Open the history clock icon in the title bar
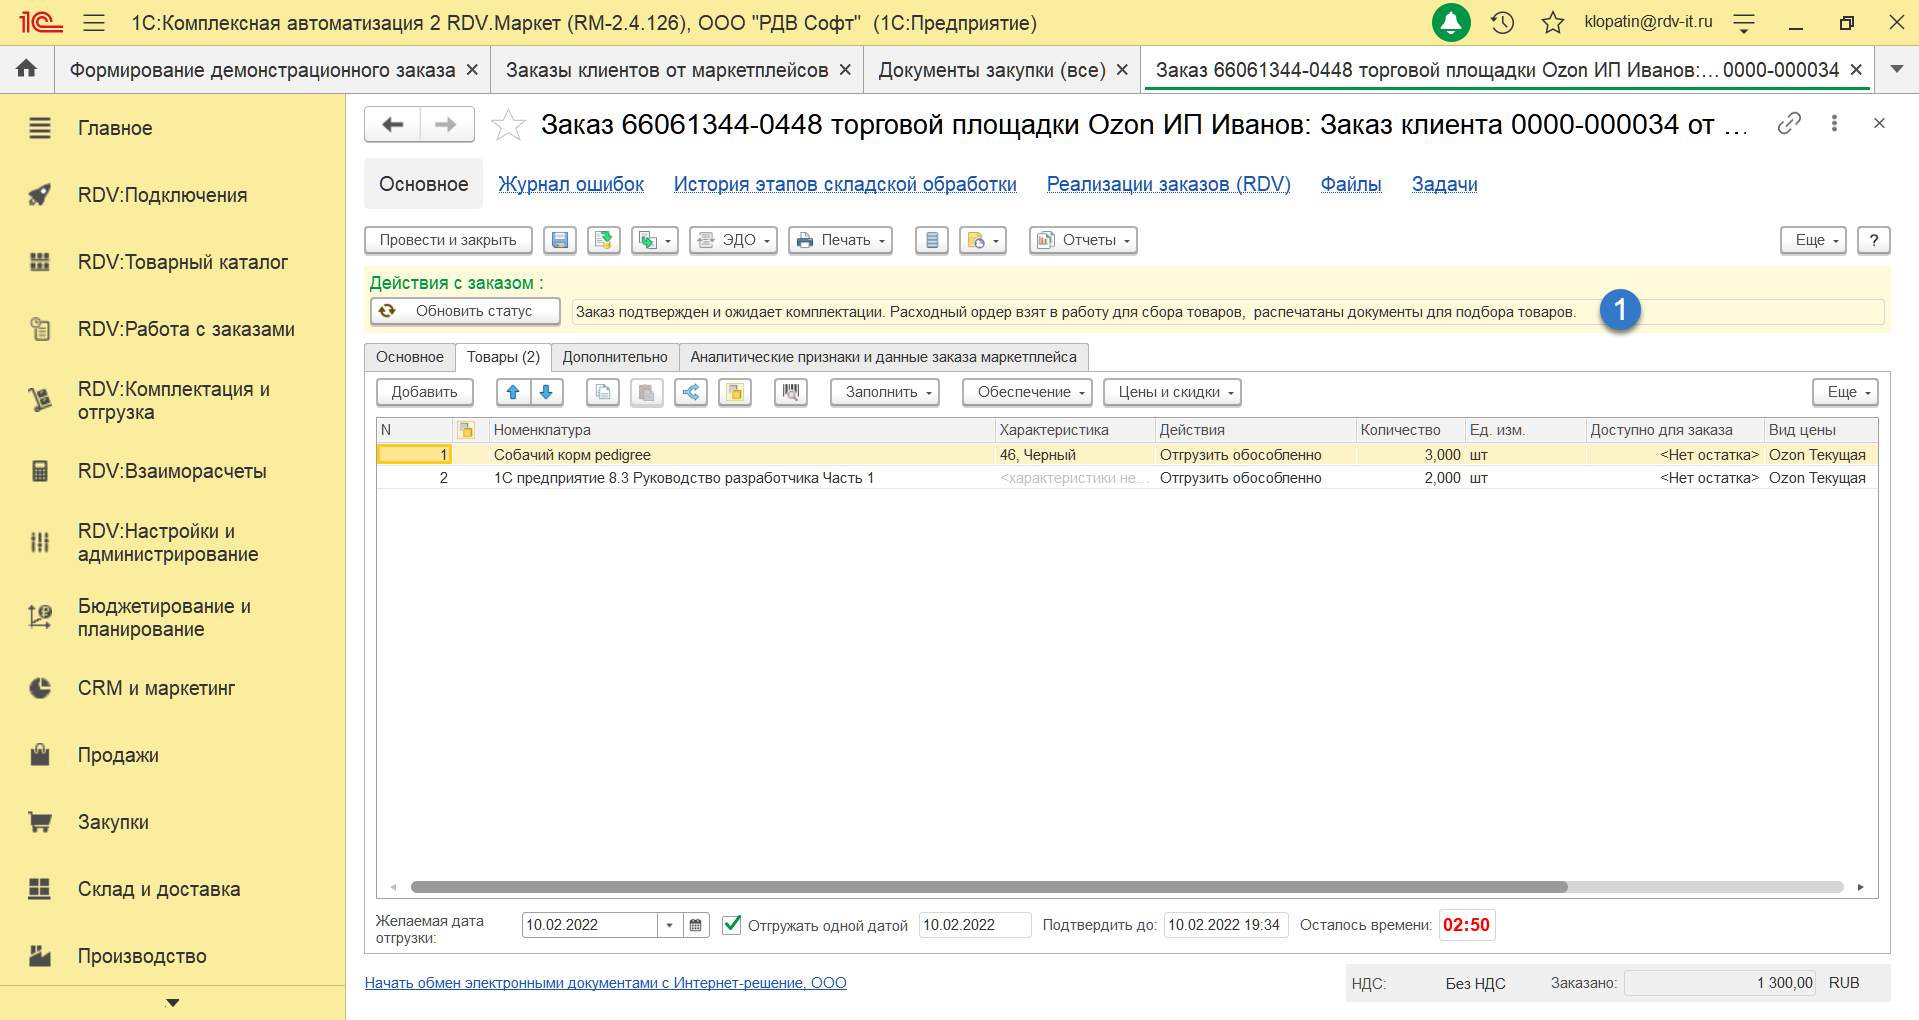This screenshot has height=1020, width=1919. pyautogui.click(x=1502, y=22)
